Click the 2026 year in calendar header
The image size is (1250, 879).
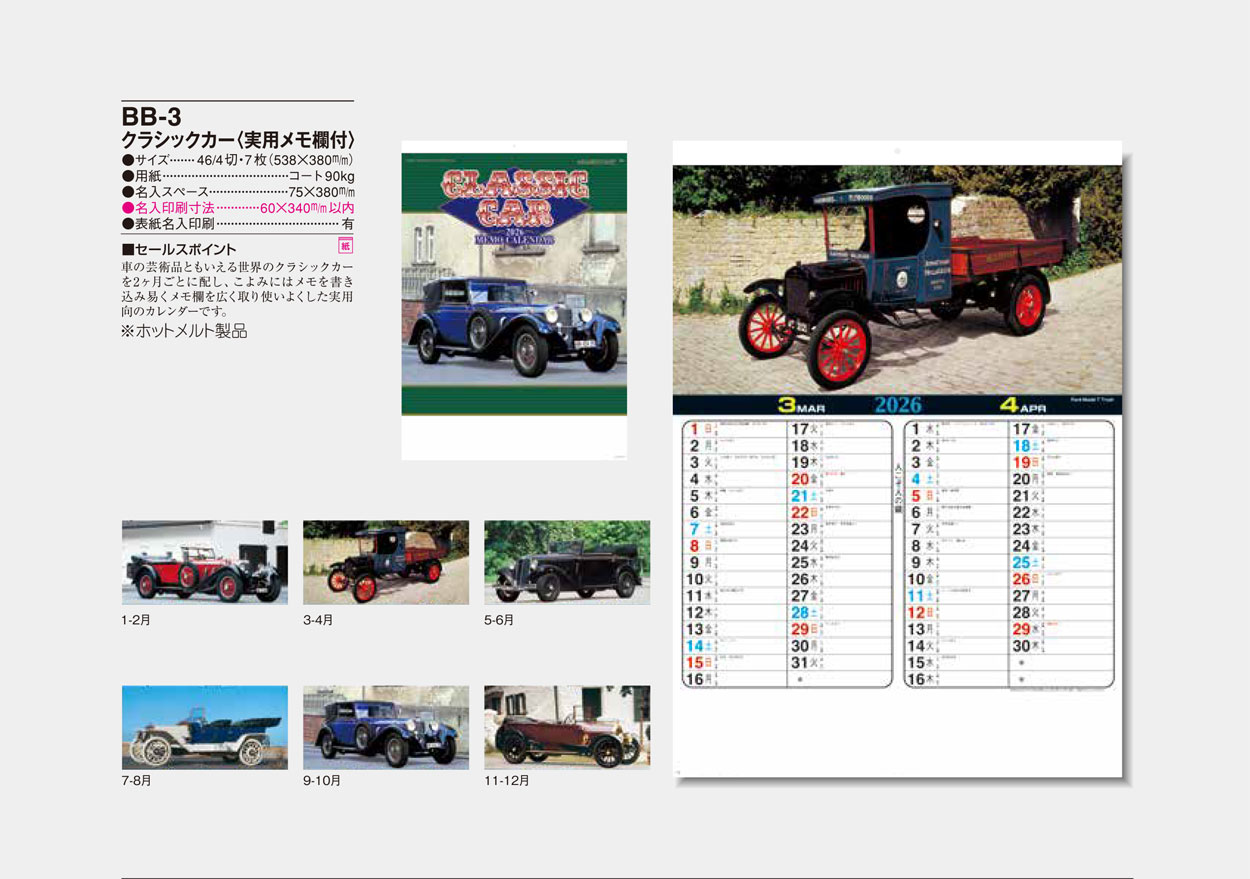point(897,406)
